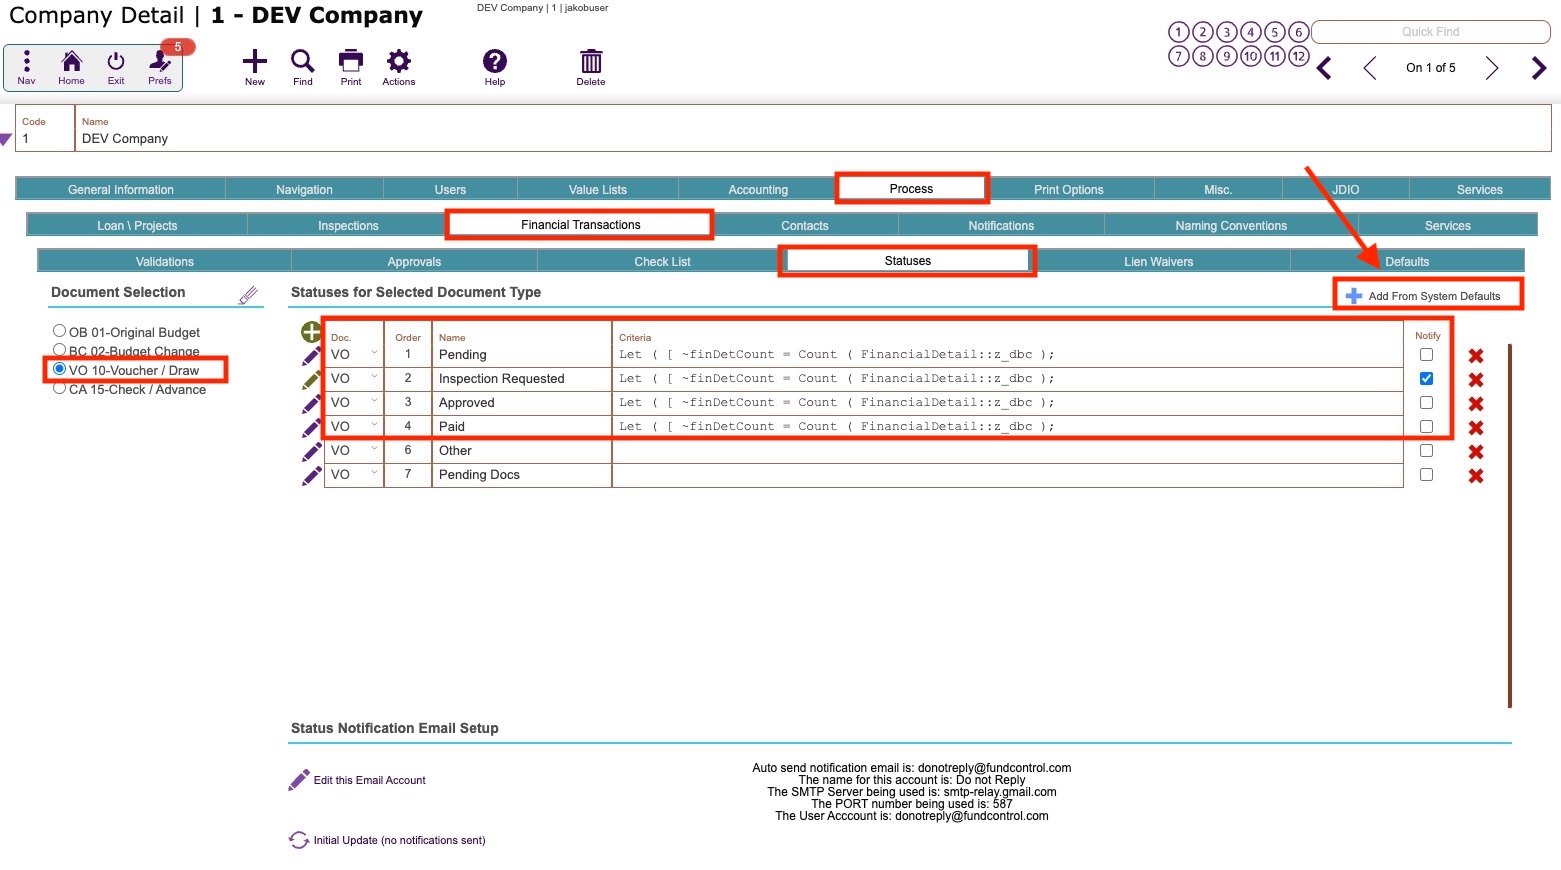The height and width of the screenshot is (870, 1561).
Task: Click Edit this Email Account link
Action: [x=357, y=780]
